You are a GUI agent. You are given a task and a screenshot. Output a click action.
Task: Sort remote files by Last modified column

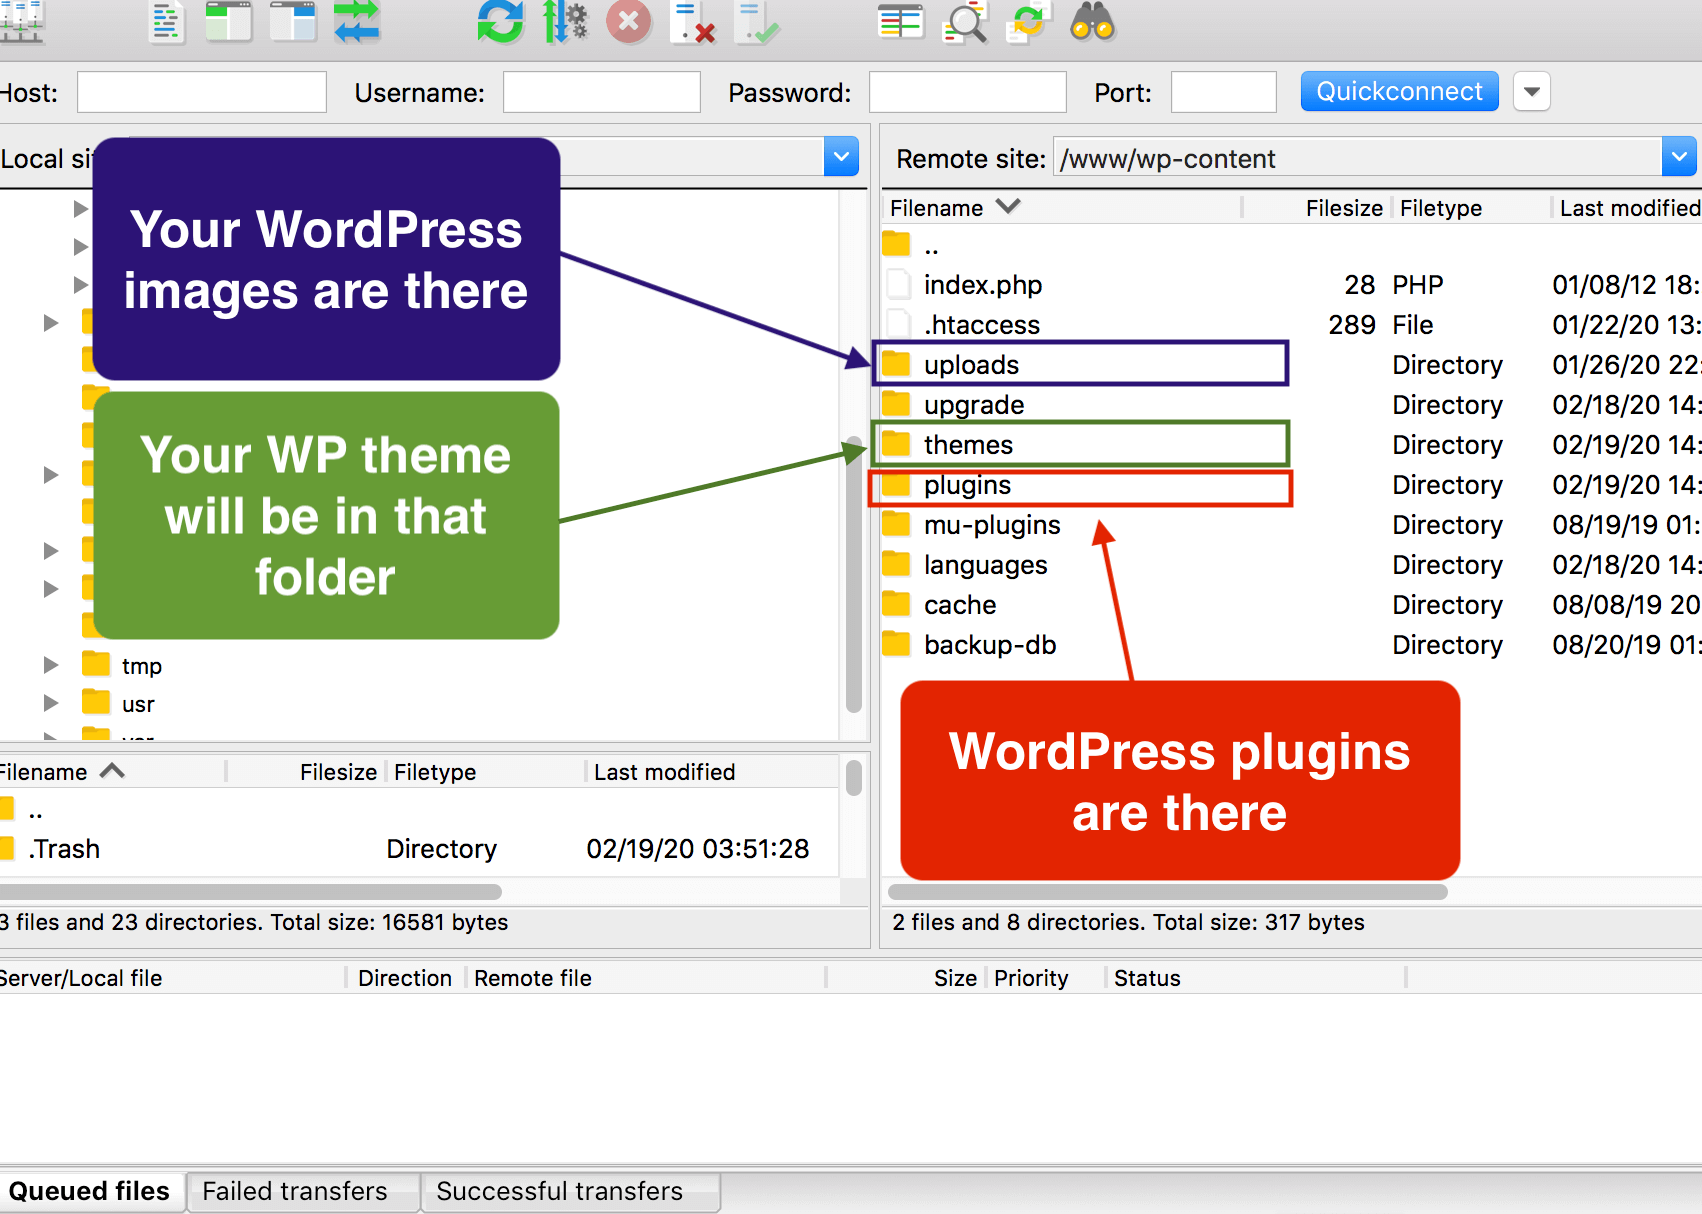pyautogui.click(x=1628, y=208)
